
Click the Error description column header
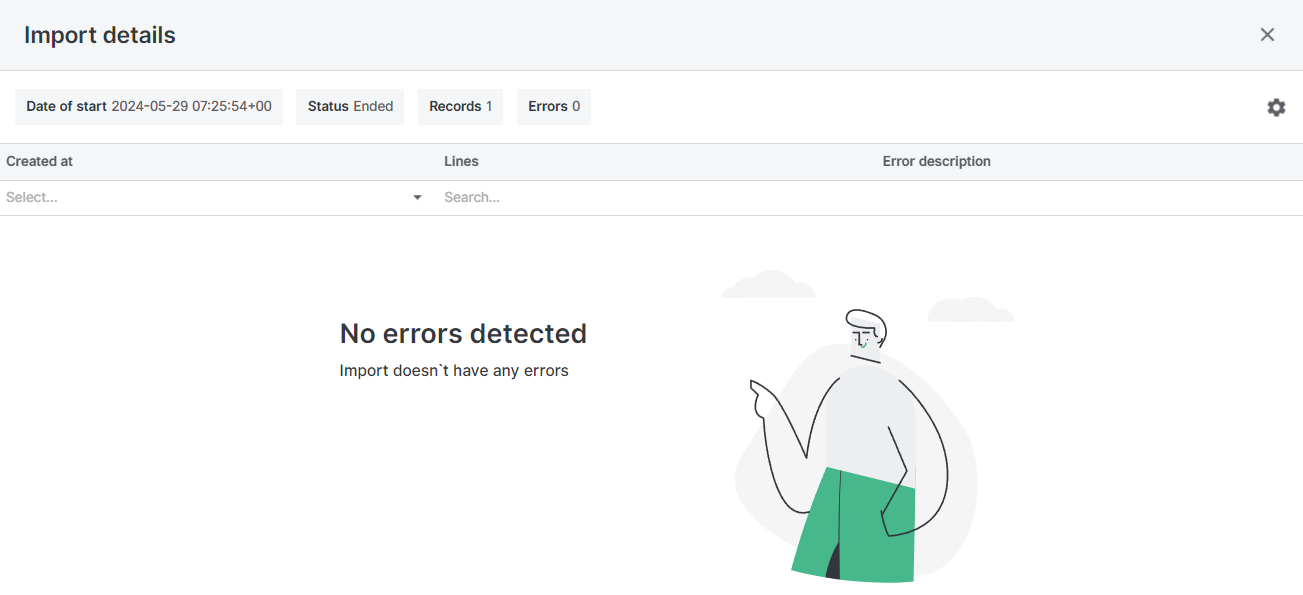936,161
